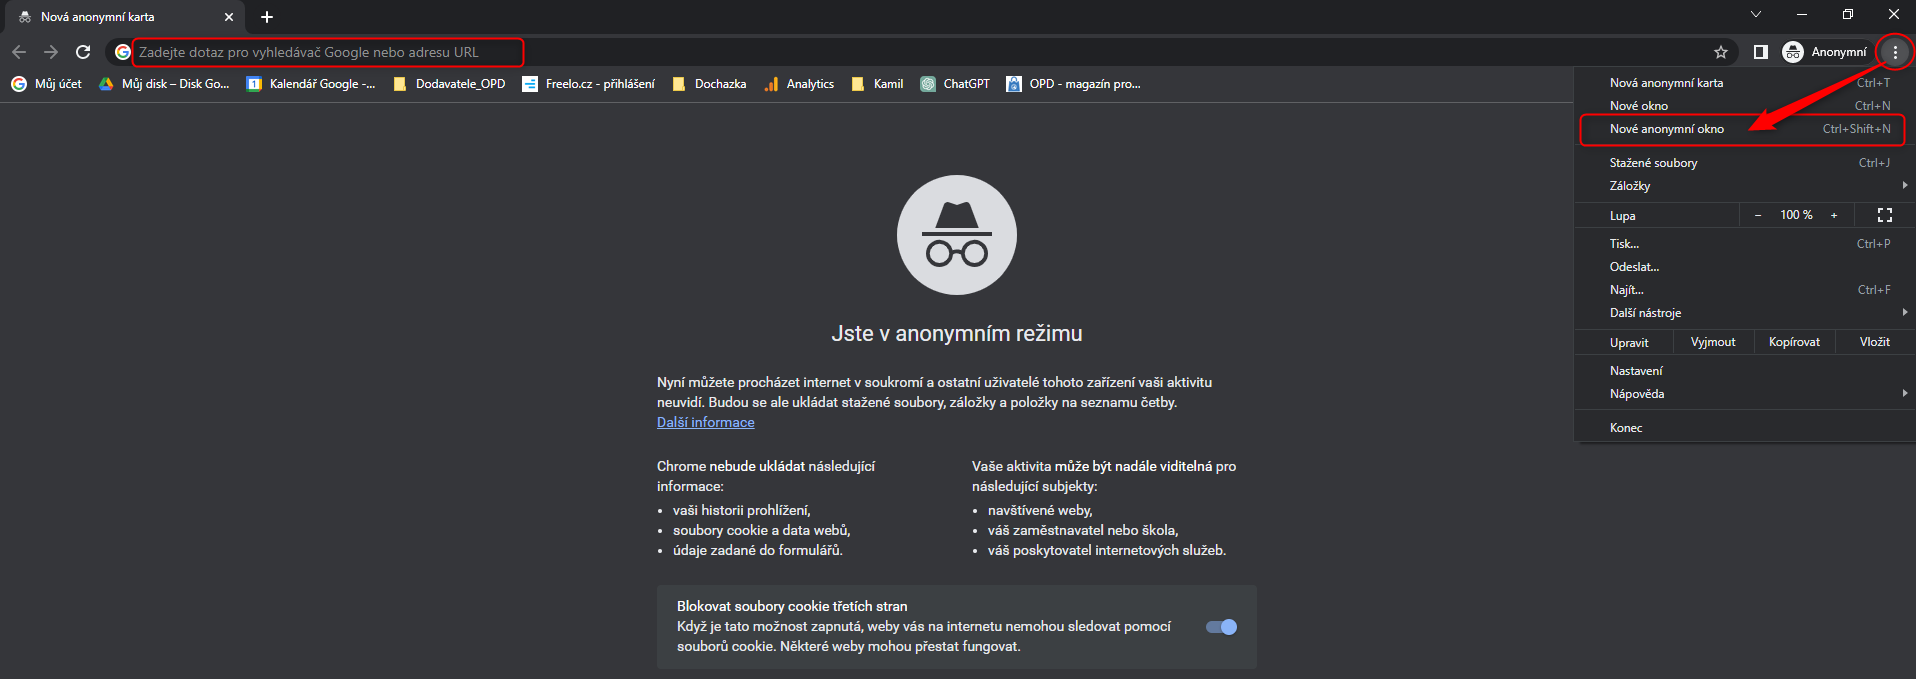The width and height of the screenshot is (1916, 679).
Task: Open the ChatGPT bookmark
Action: (x=955, y=84)
